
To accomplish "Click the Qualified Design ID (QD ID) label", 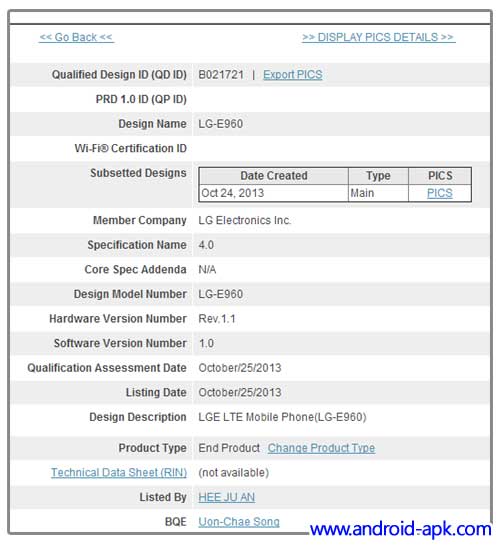I will coord(119,74).
